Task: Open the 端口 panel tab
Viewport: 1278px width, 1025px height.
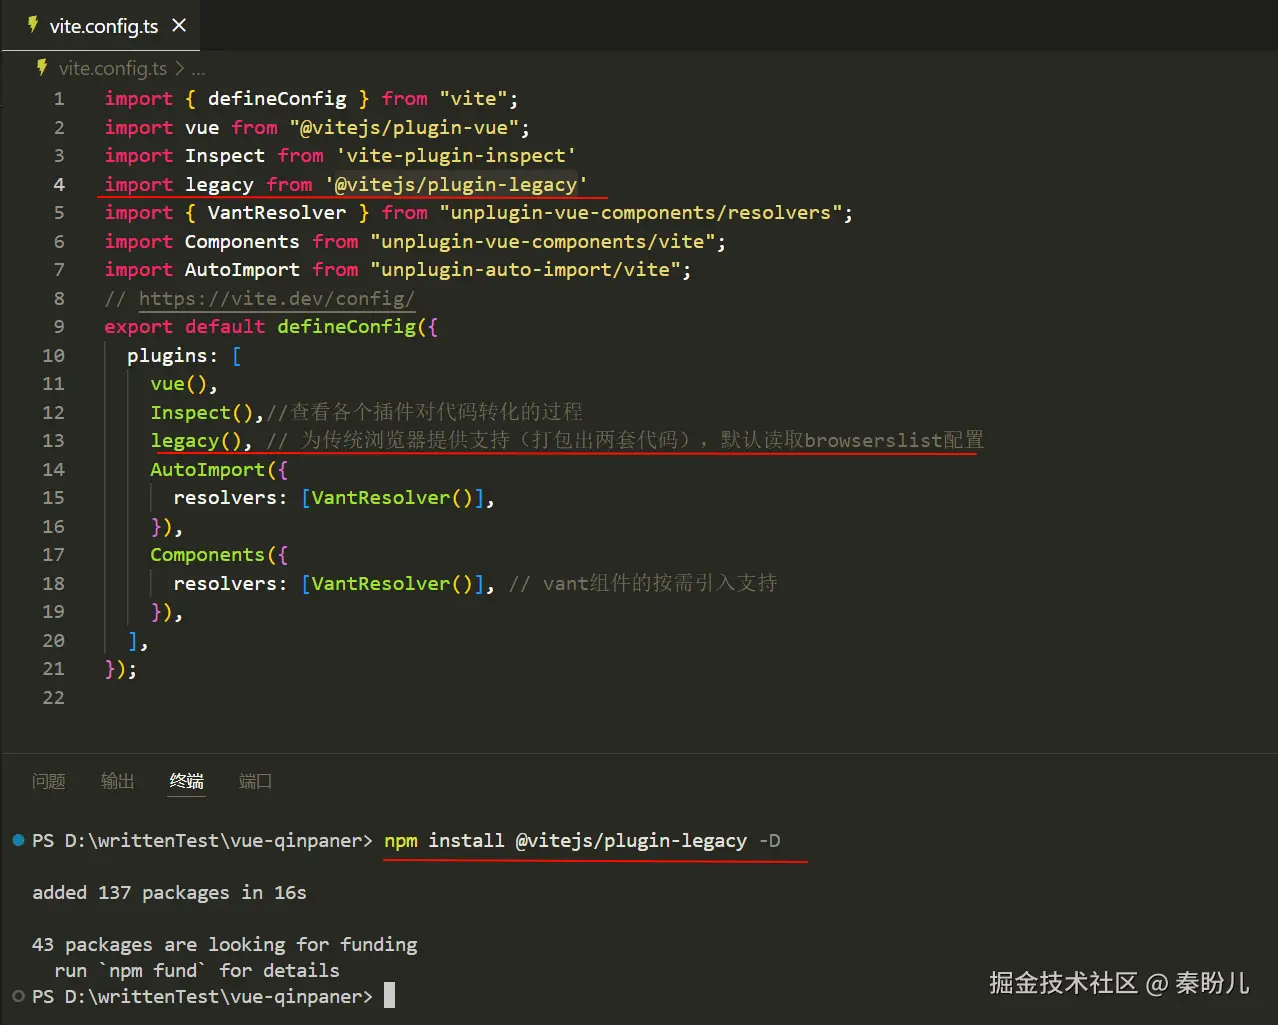Action: pyautogui.click(x=255, y=781)
